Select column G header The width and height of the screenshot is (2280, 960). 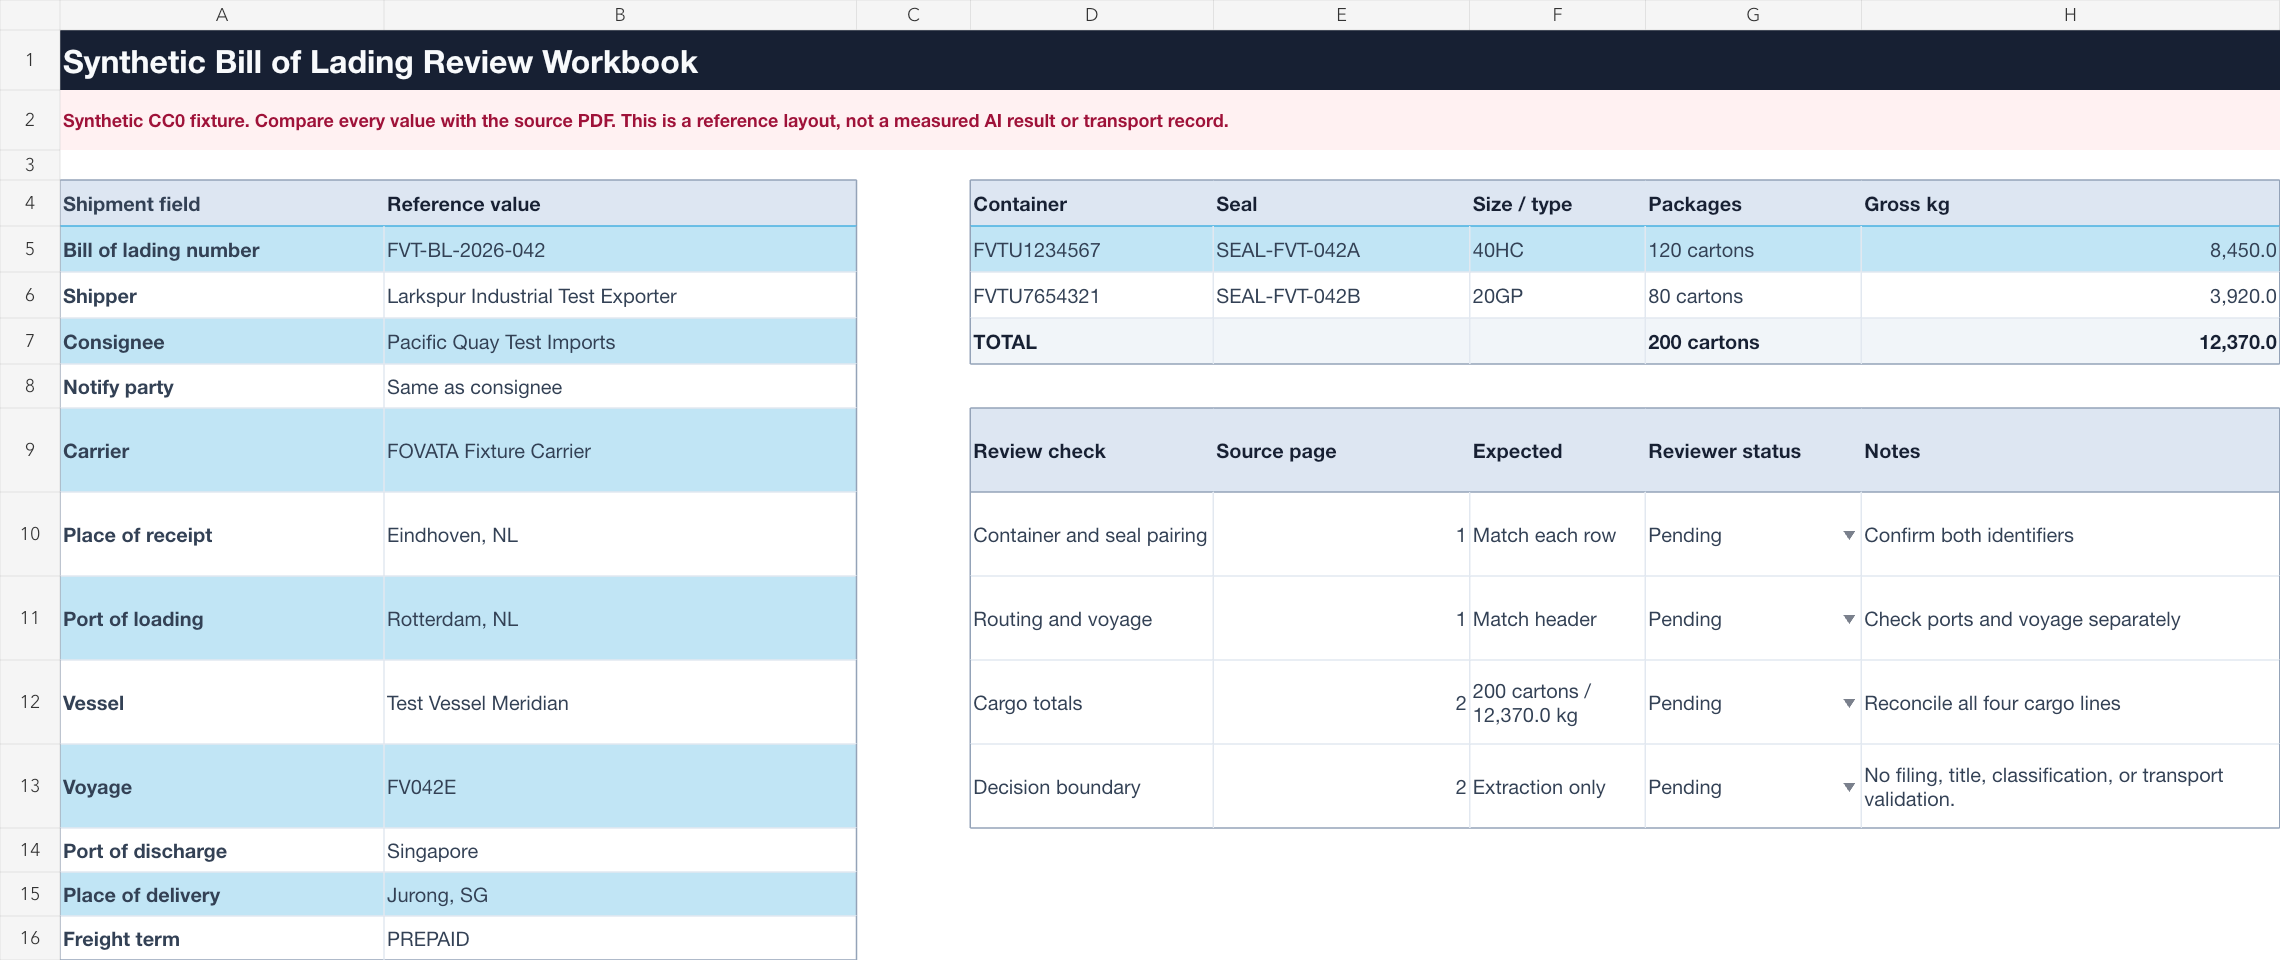(1753, 14)
